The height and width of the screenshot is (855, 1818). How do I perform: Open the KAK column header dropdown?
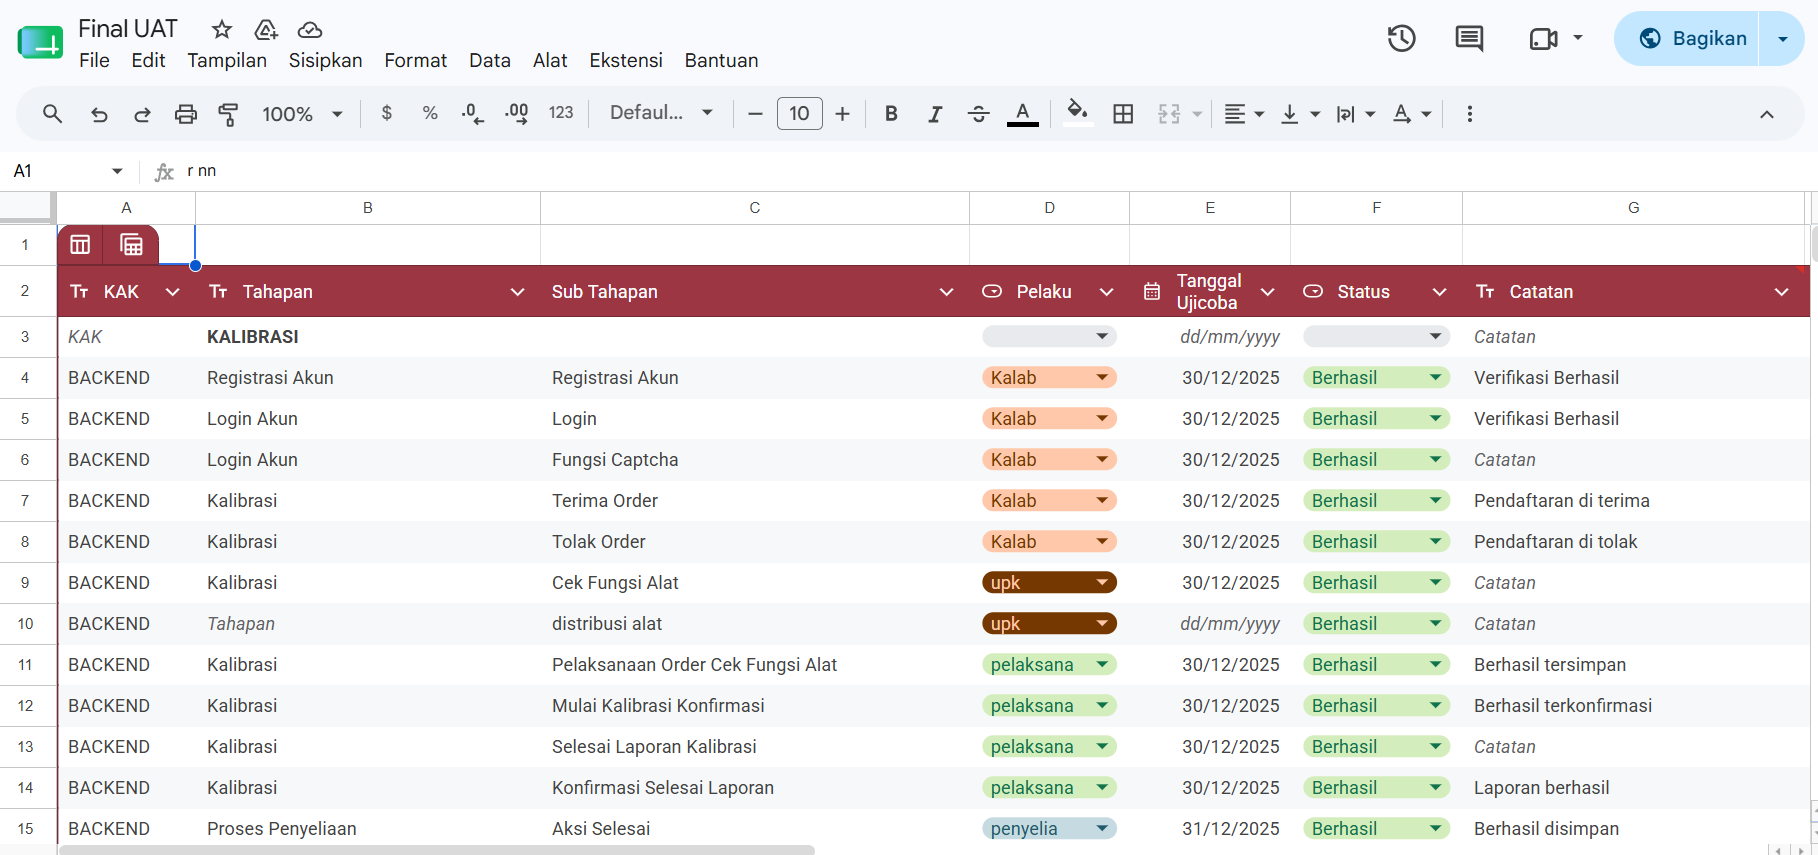tap(172, 292)
